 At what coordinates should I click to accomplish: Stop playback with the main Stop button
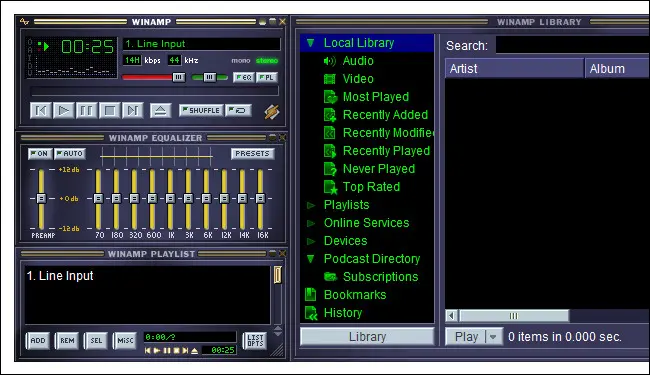[109, 111]
